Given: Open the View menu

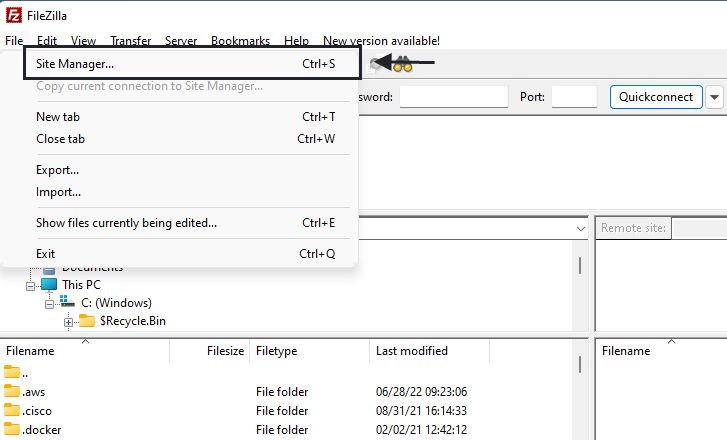Looking at the screenshot, I should click(83, 41).
